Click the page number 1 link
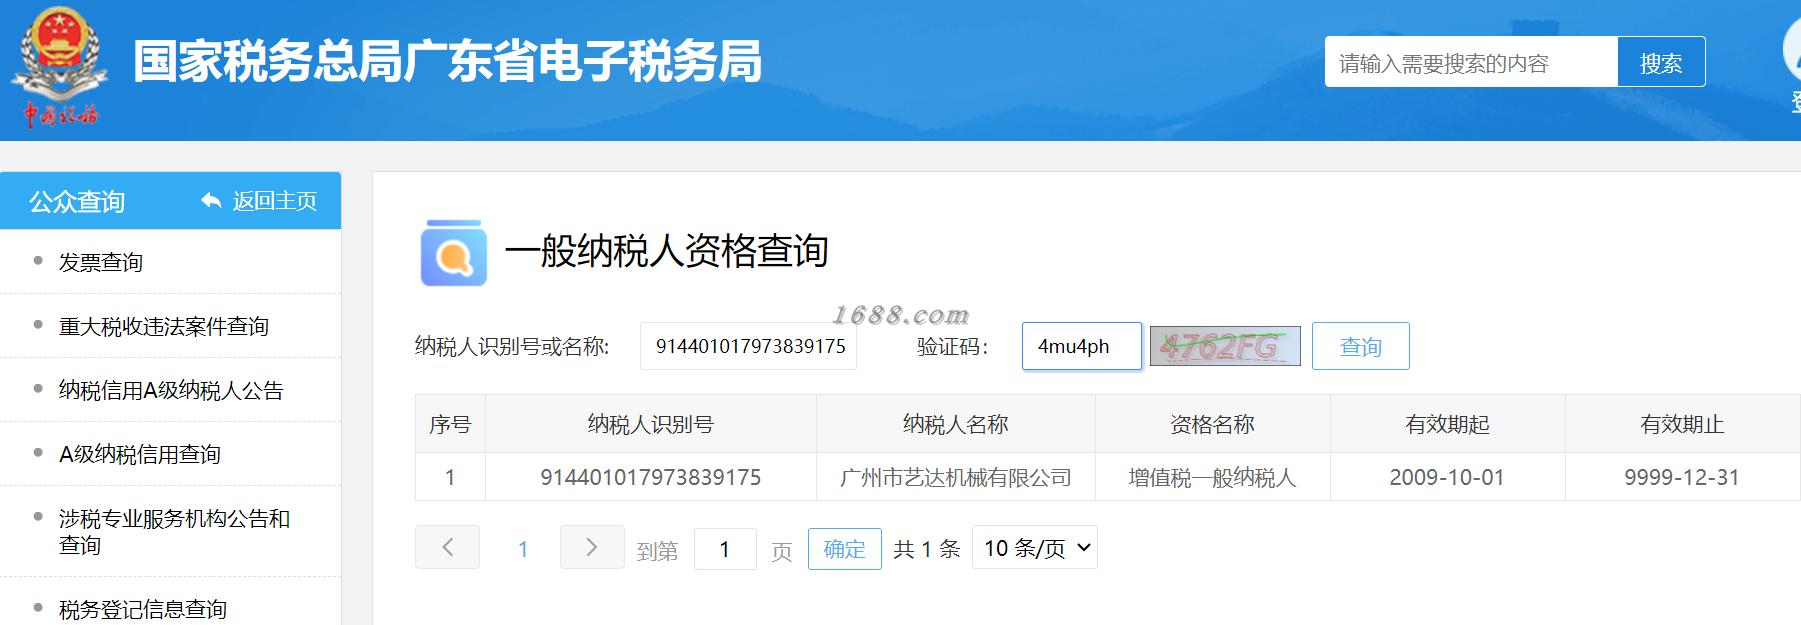 (523, 549)
